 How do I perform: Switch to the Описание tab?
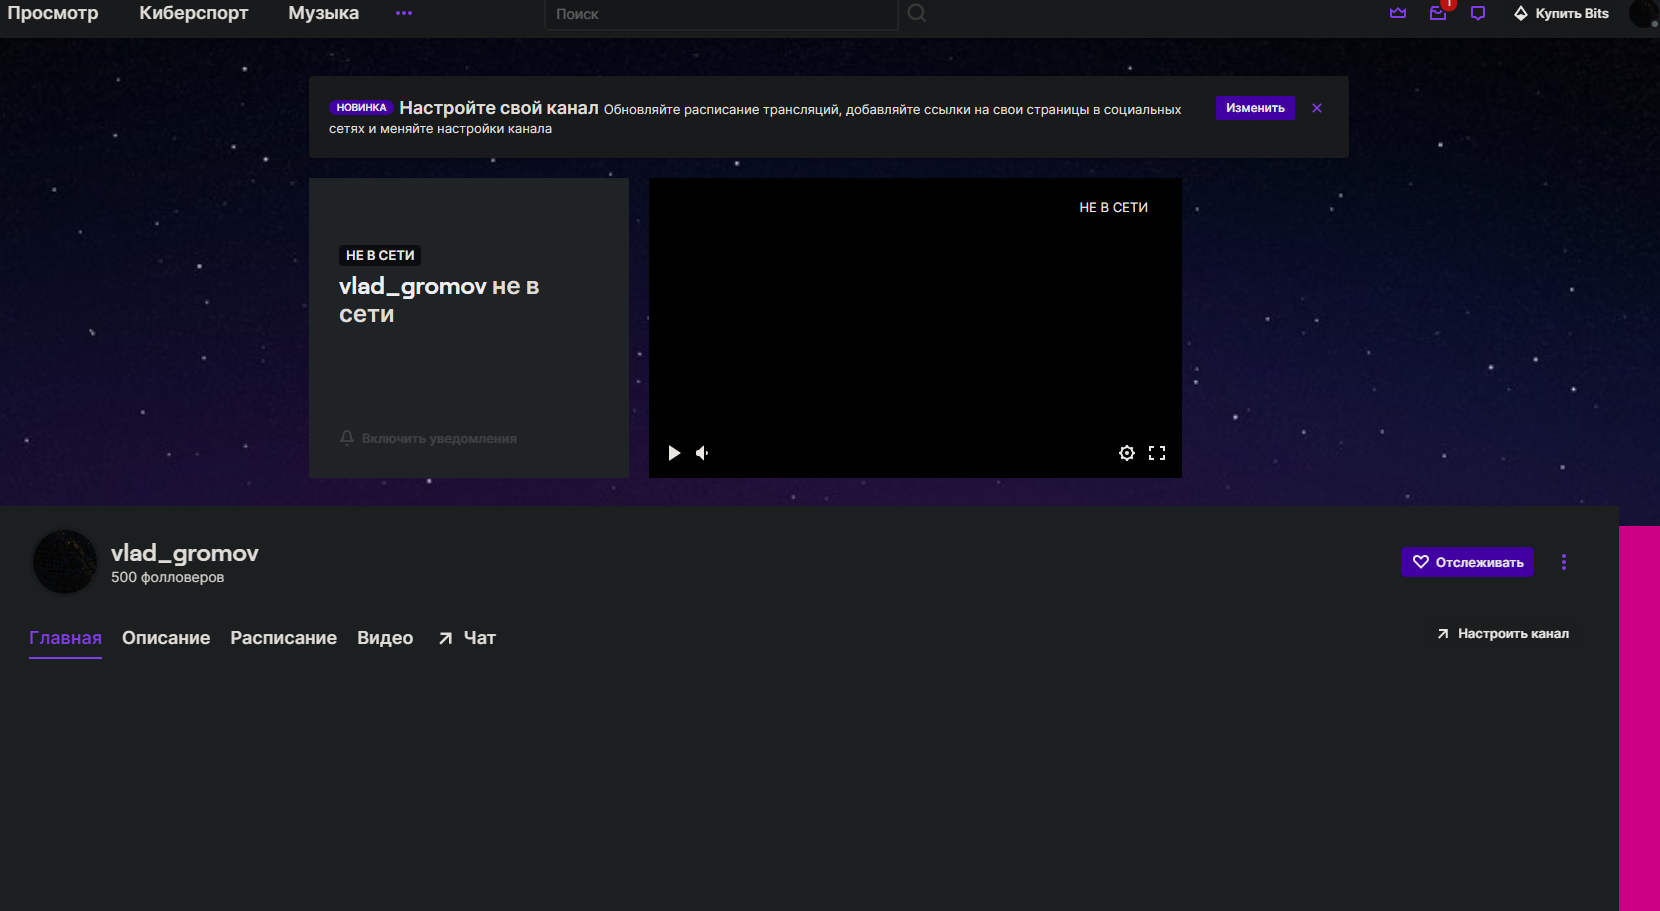click(166, 638)
